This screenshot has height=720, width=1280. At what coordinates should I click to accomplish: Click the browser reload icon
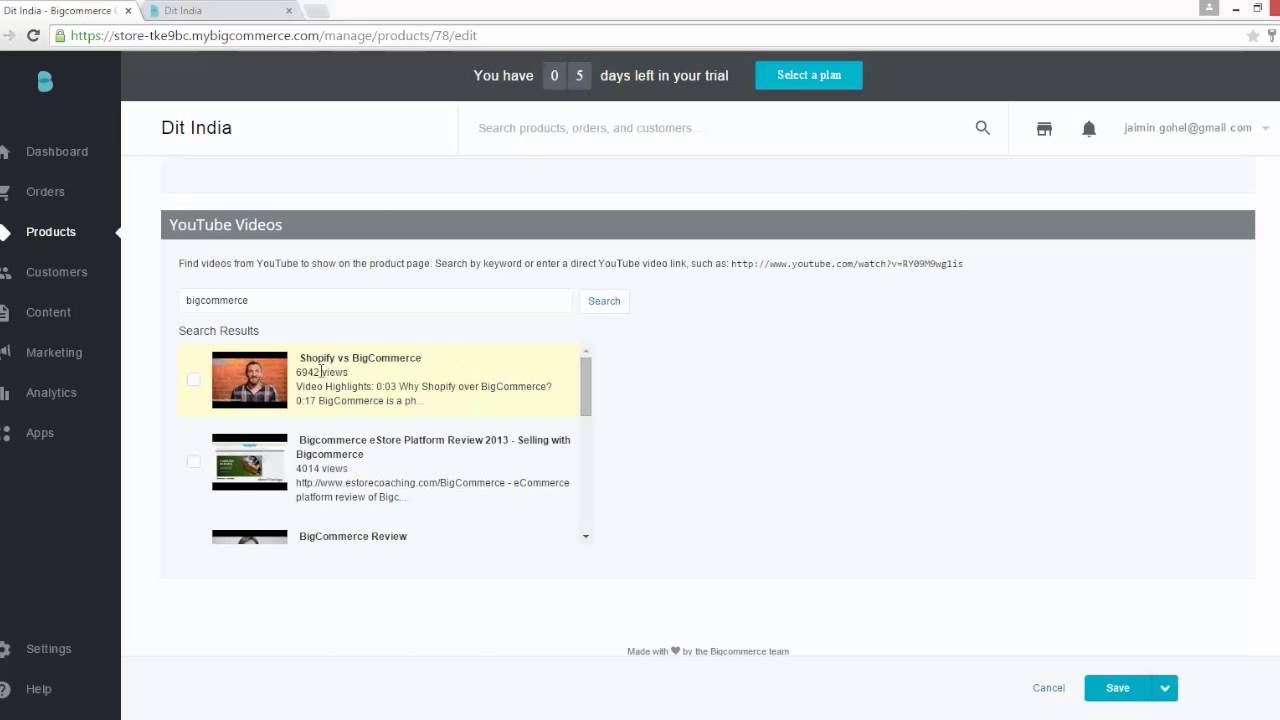coord(33,35)
